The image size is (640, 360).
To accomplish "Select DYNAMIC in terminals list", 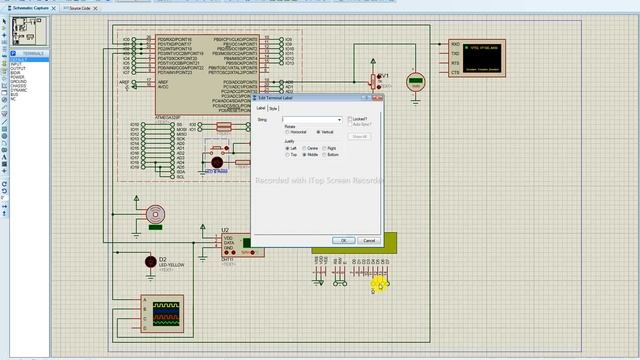I will (x=18, y=90).
